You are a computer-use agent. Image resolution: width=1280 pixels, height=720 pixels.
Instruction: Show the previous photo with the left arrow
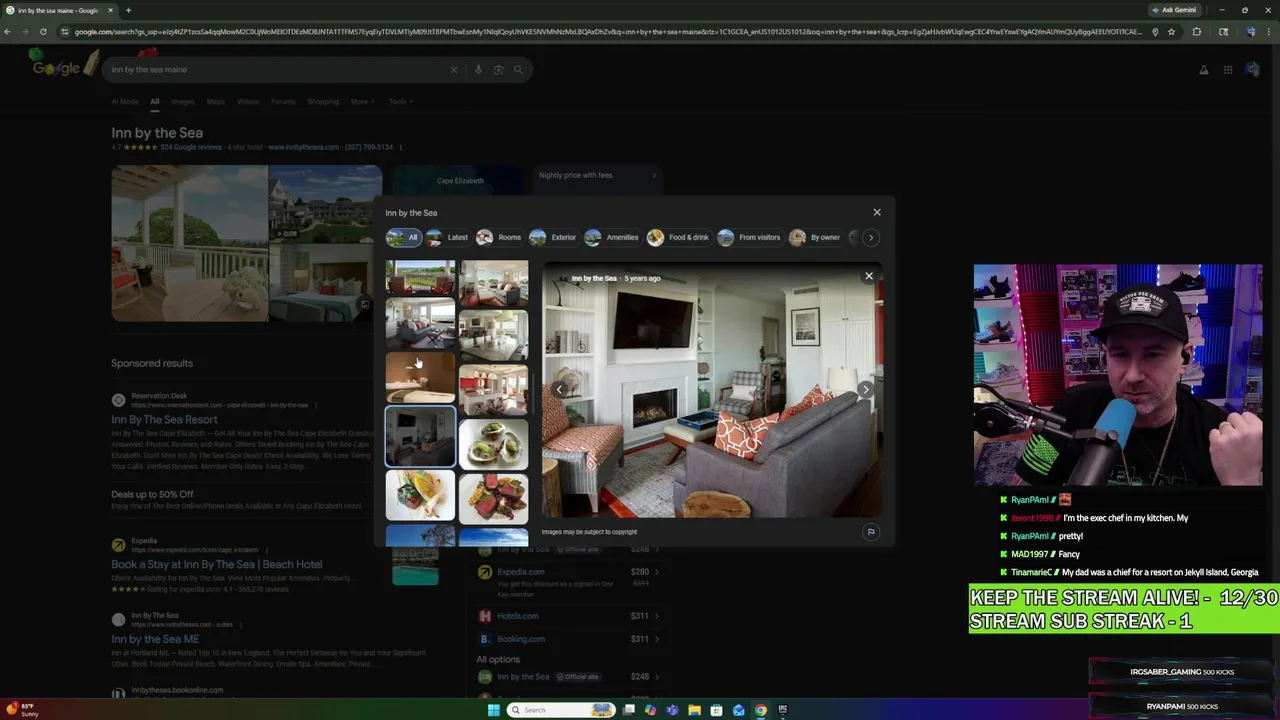click(560, 389)
